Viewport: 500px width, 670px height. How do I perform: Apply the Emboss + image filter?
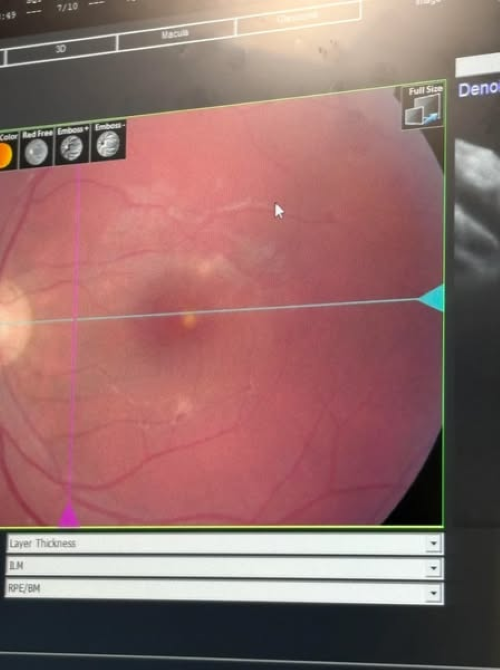73,144
